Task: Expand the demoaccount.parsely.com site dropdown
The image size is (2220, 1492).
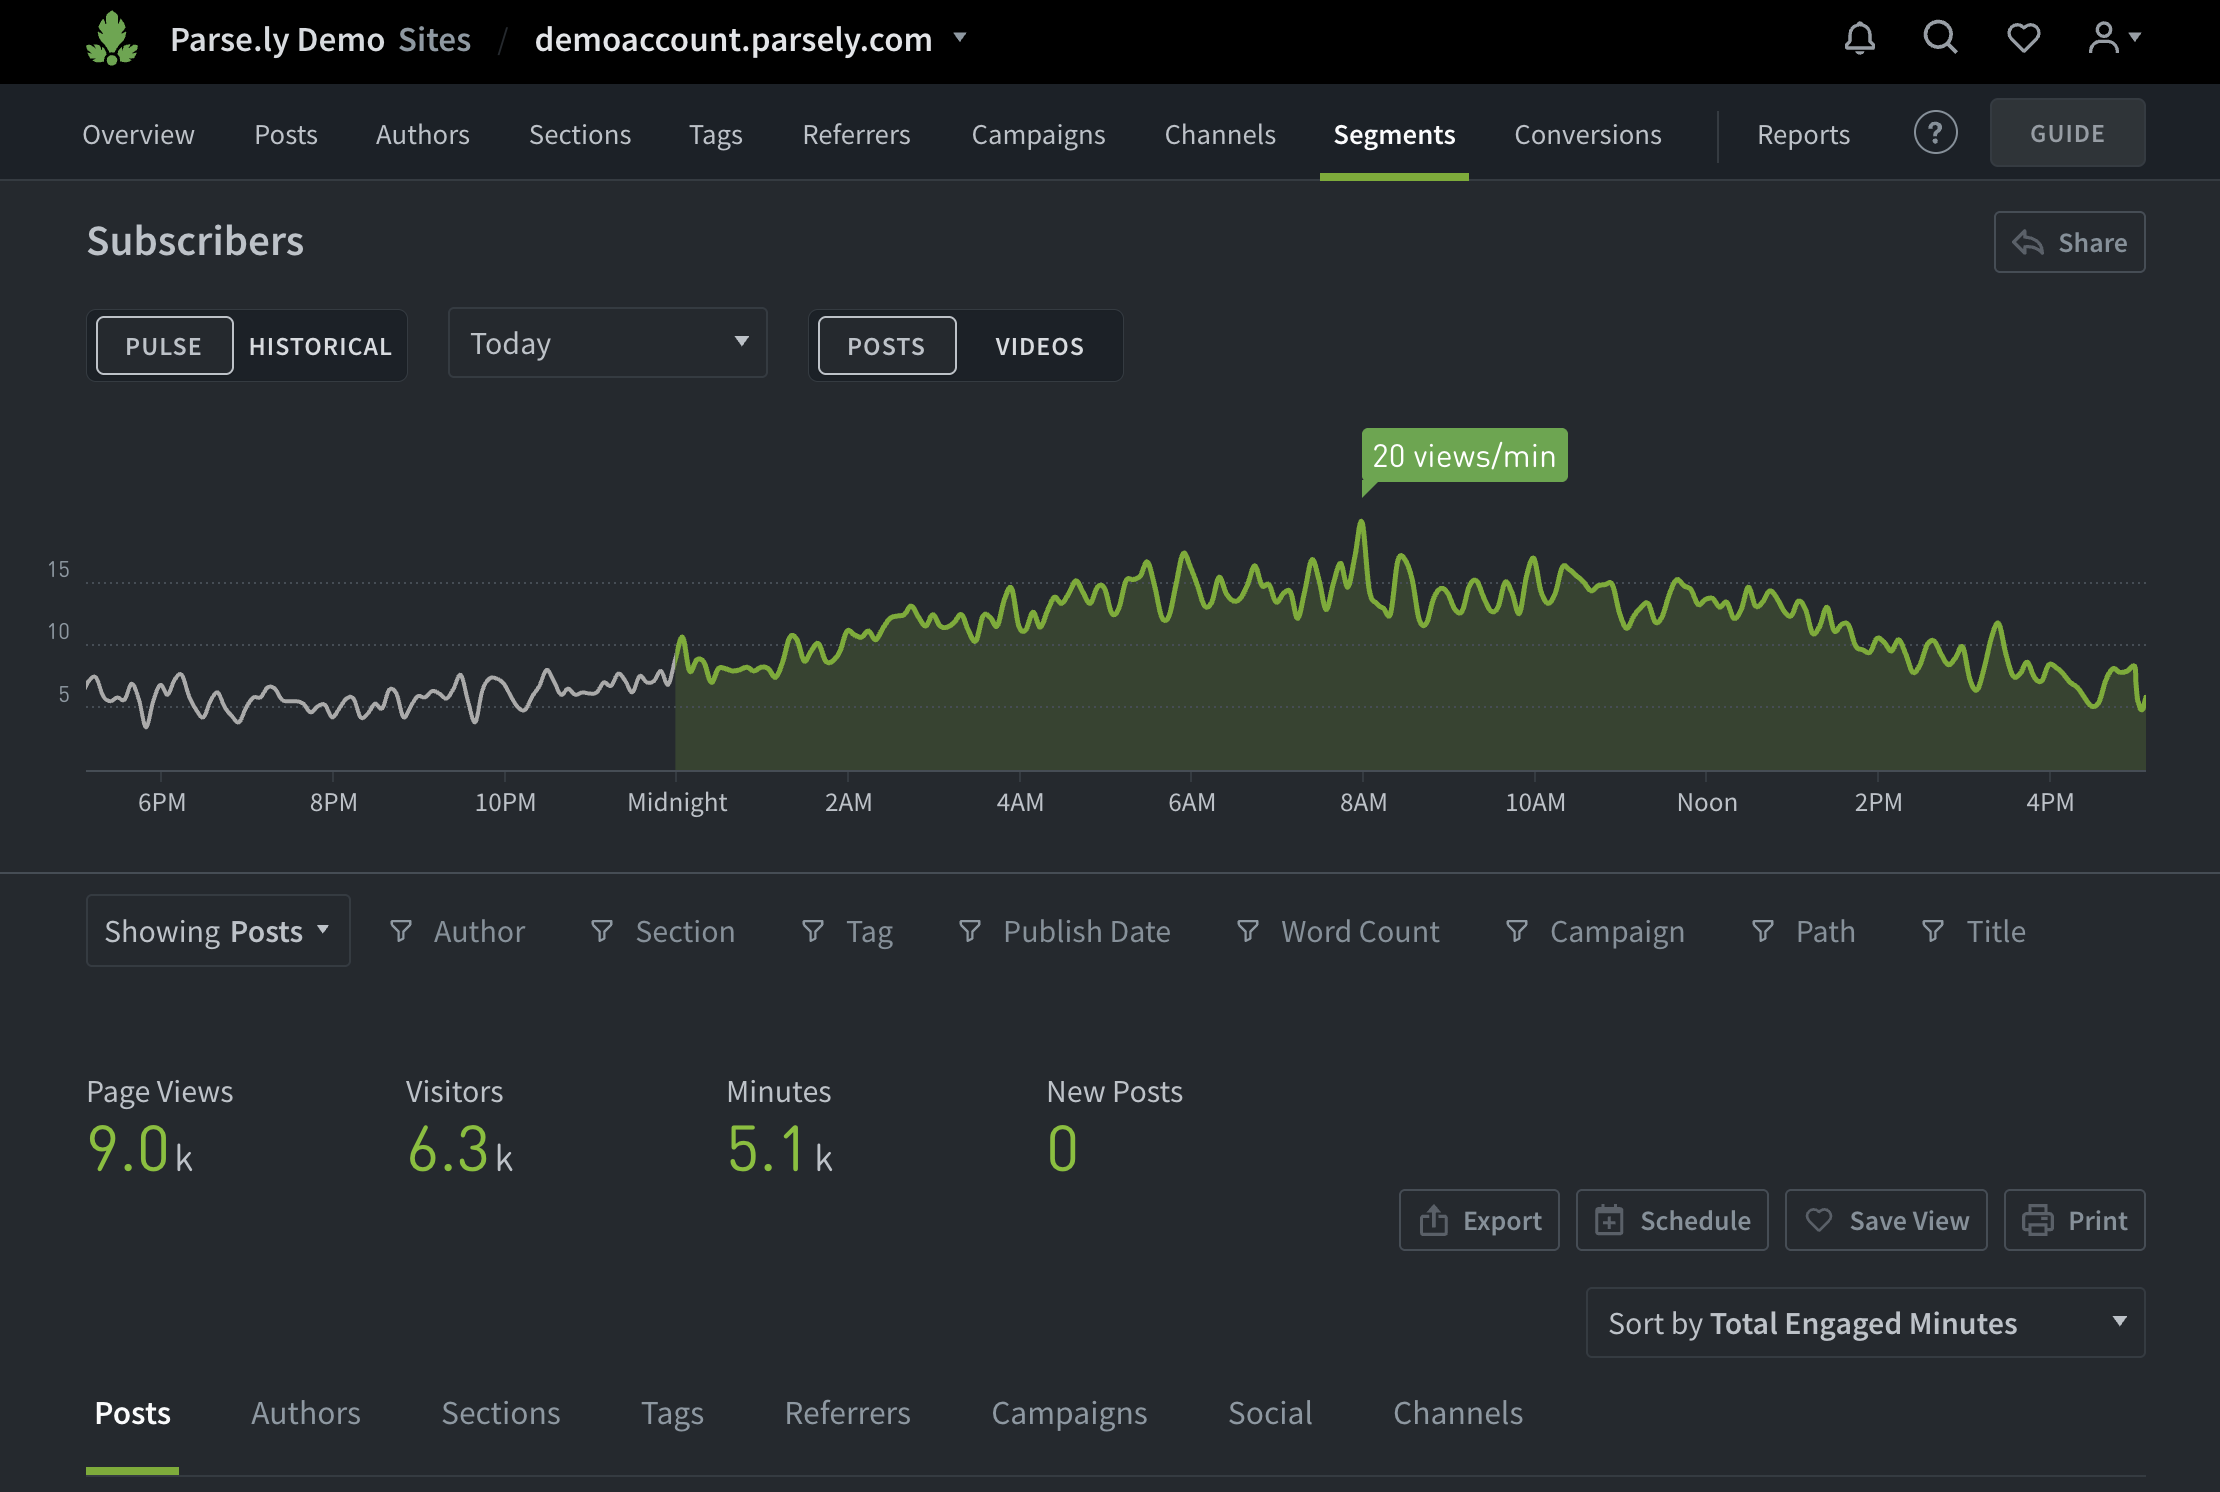Action: (960, 38)
